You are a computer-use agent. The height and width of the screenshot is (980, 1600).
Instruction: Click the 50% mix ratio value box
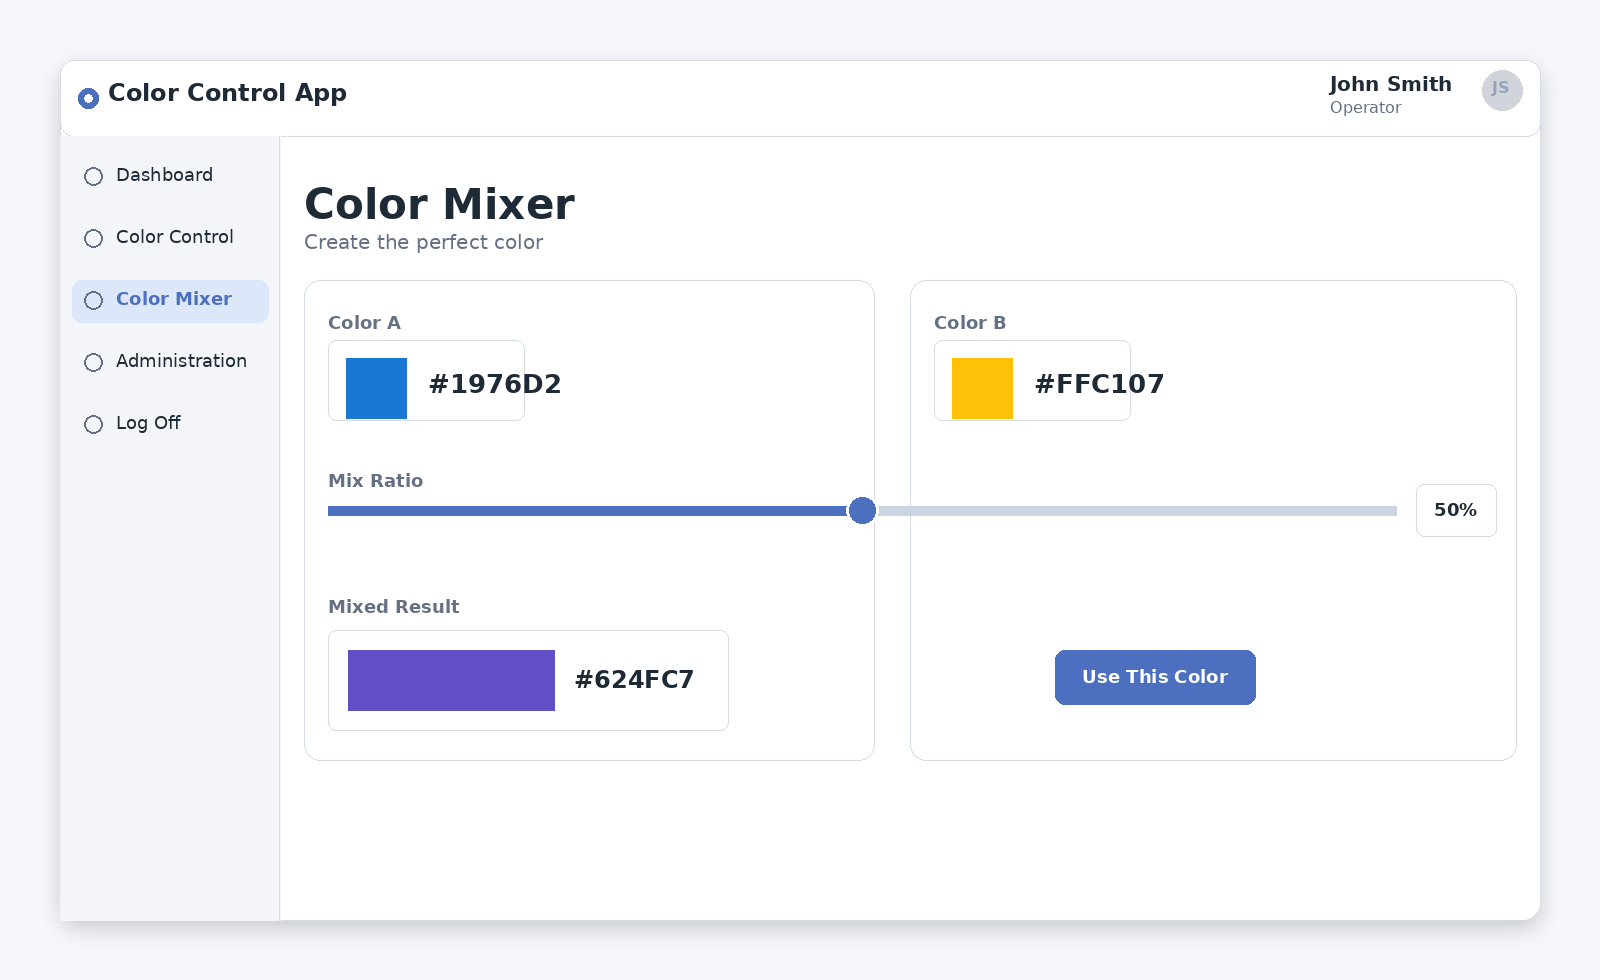point(1455,510)
